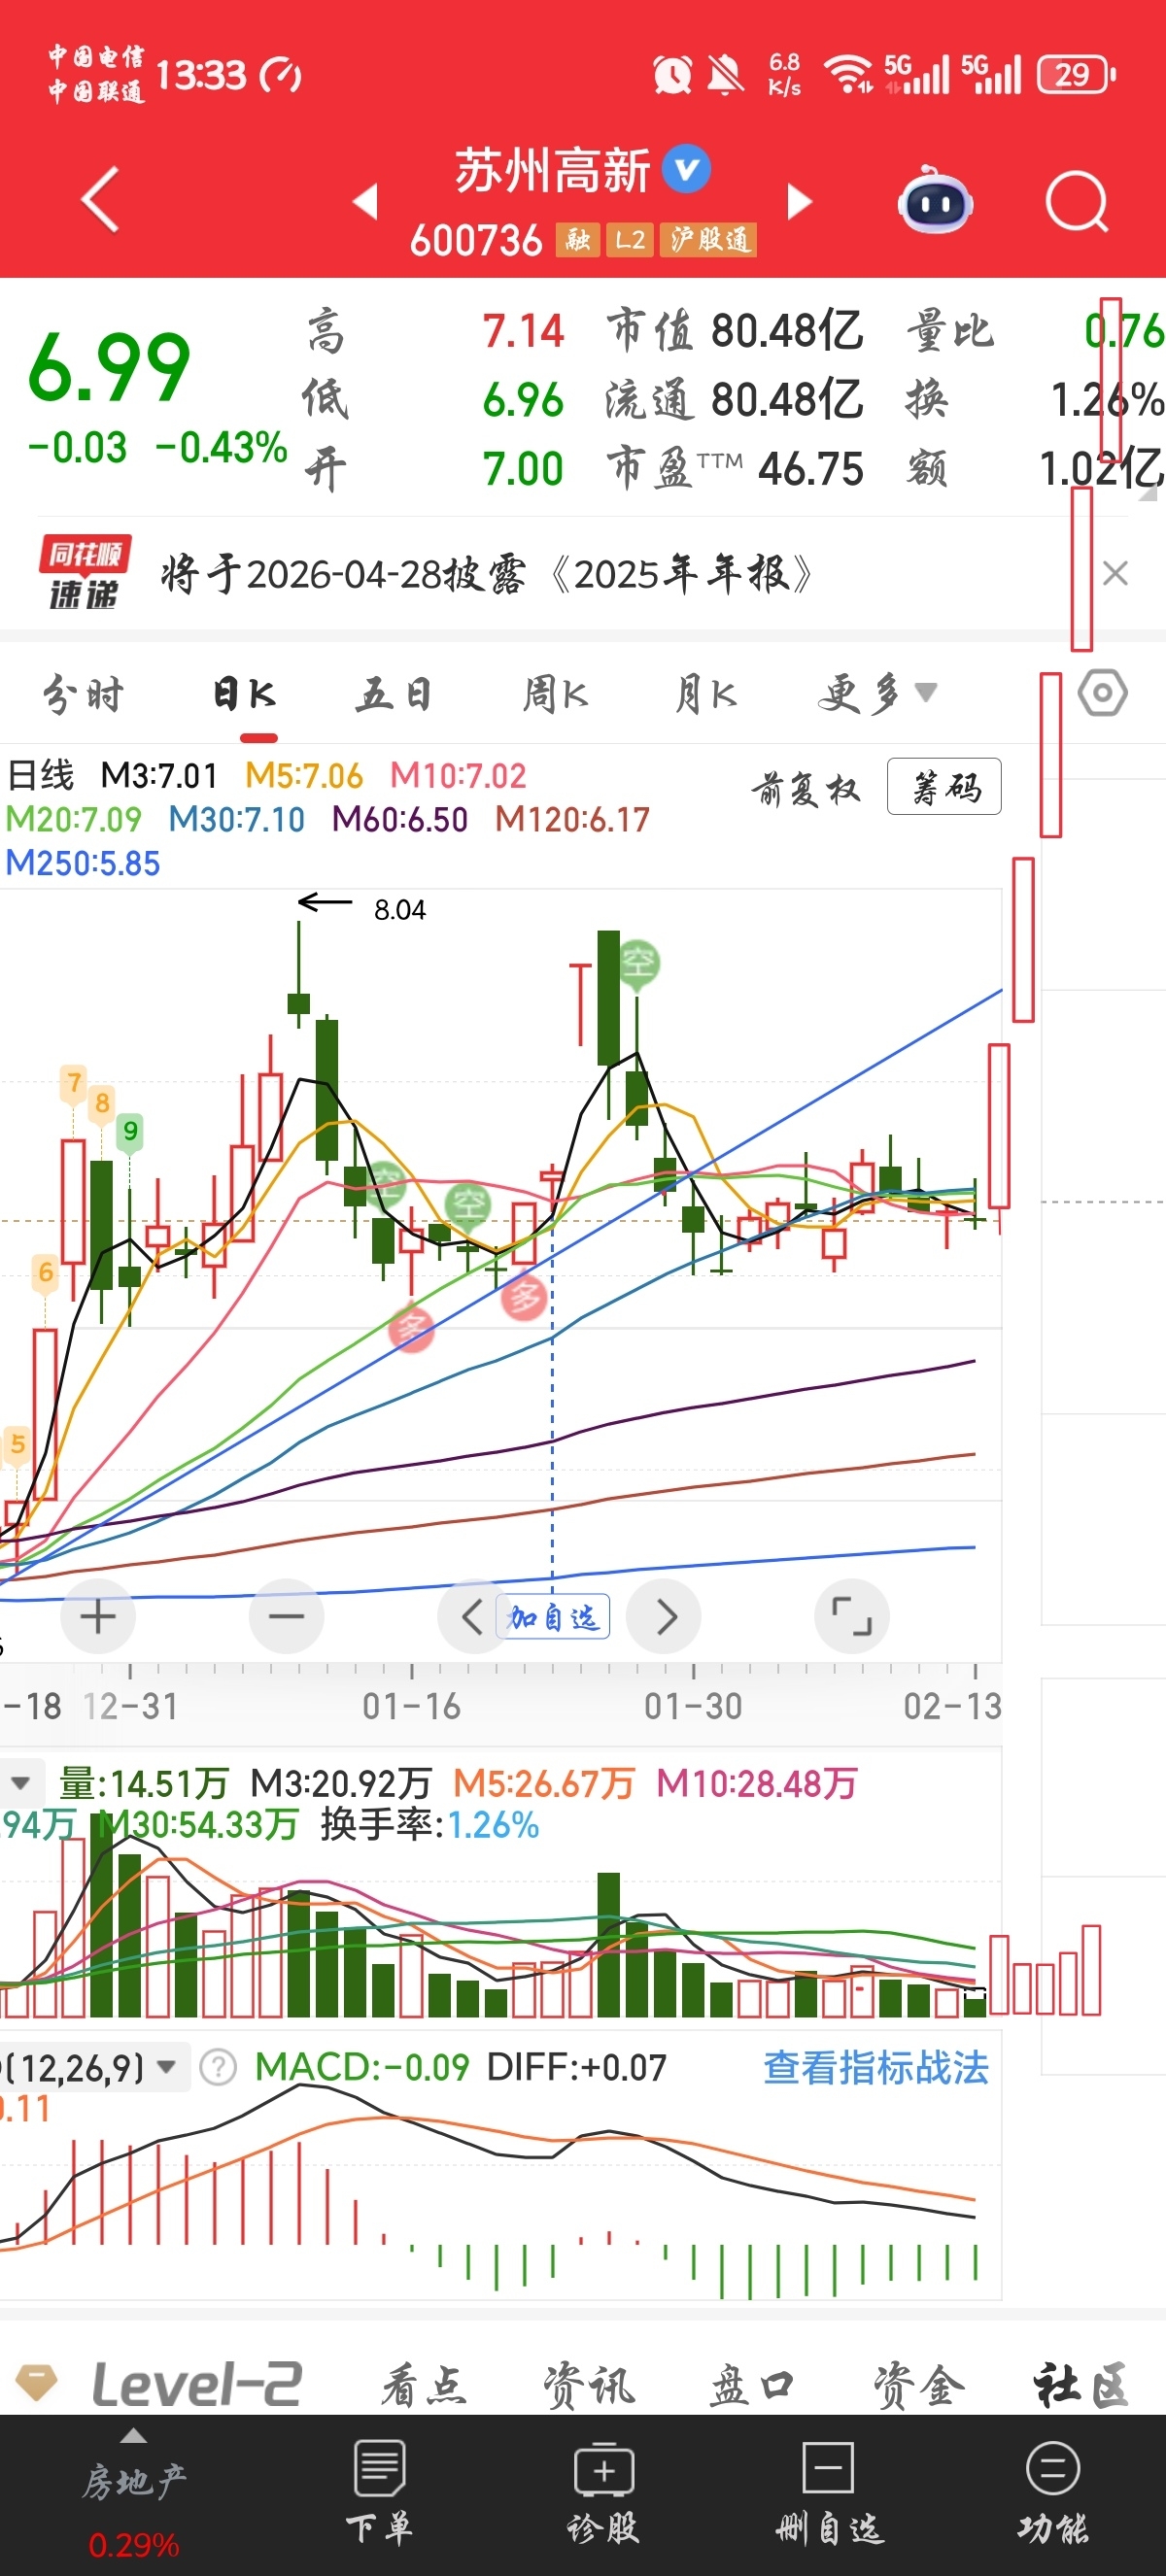Screen dimensions: 1166x2576
Task: Remove from watchlist via 删自选
Action: (829, 2492)
